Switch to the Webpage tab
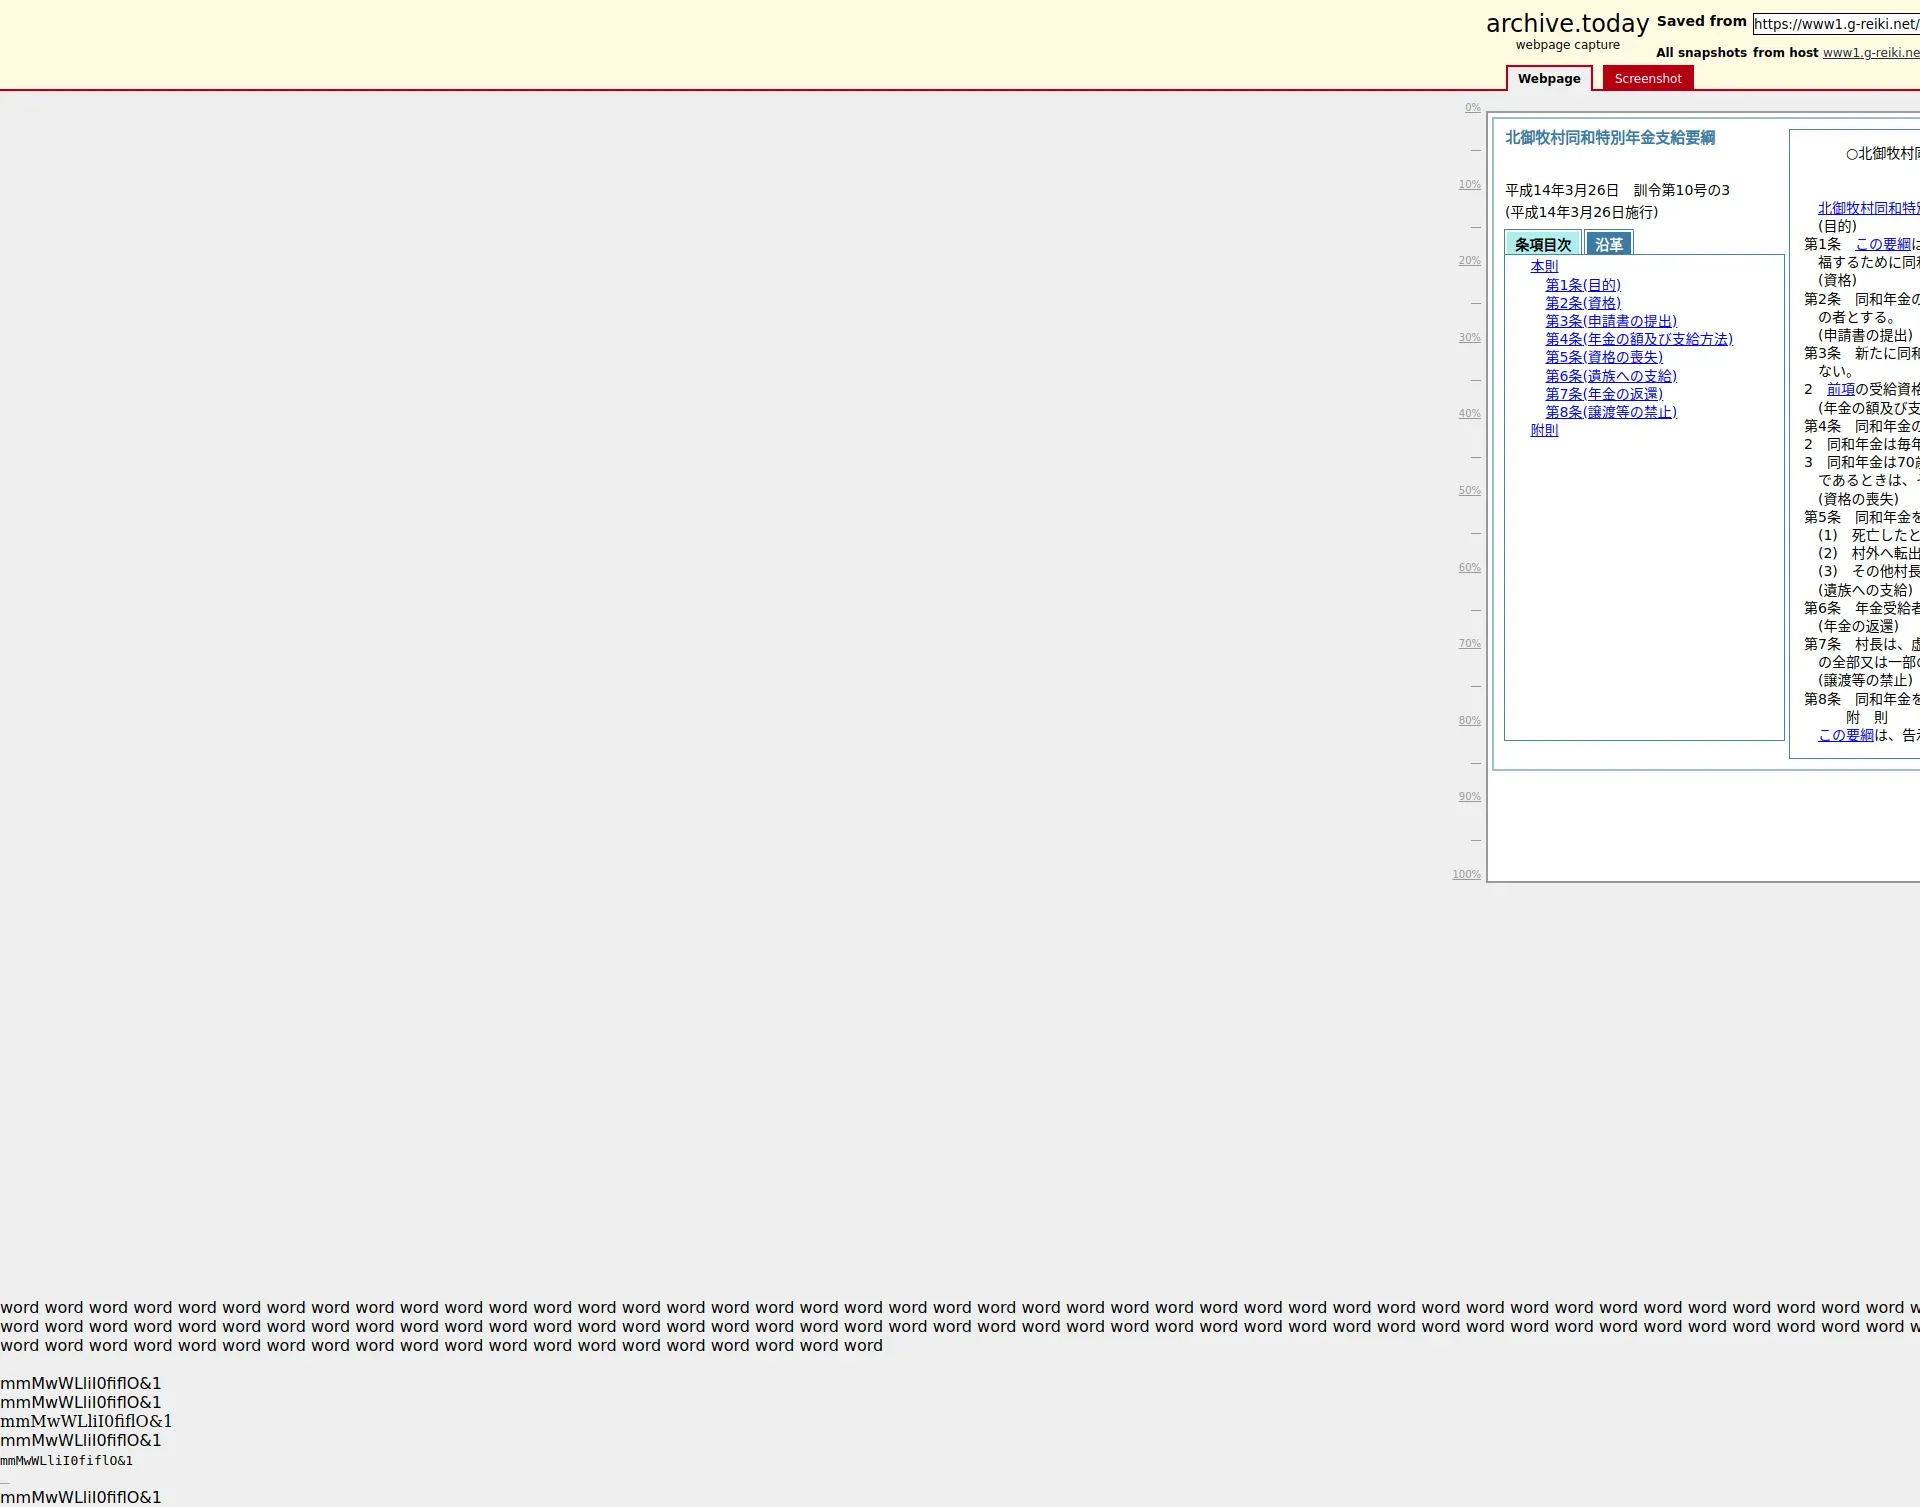Viewport: 1920px width, 1507px height. tap(1548, 79)
